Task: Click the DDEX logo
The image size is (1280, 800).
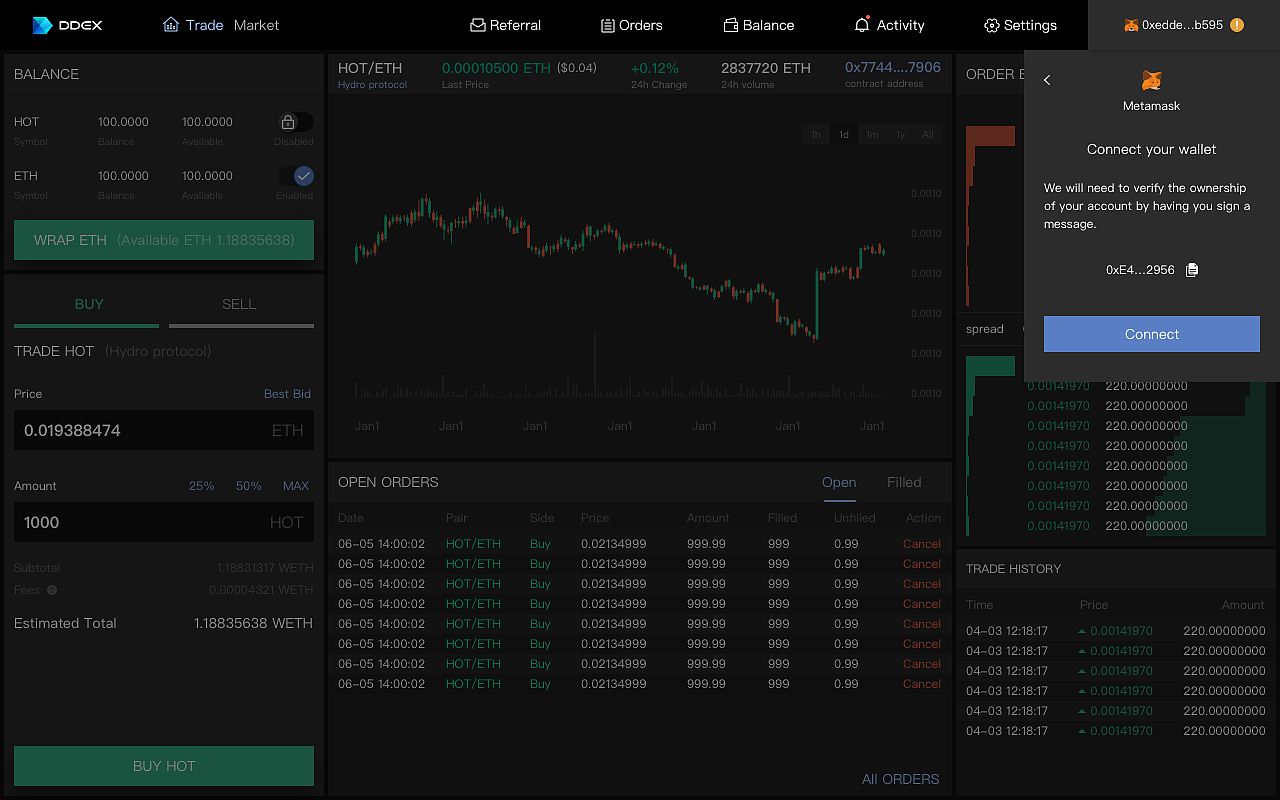Action: point(67,25)
